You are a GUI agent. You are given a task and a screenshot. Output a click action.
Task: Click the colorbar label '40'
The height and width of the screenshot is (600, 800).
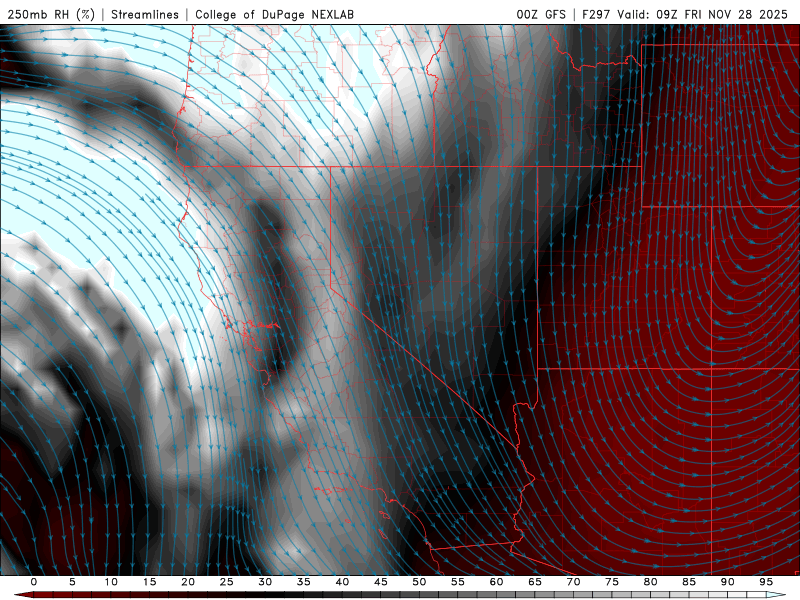342,582
